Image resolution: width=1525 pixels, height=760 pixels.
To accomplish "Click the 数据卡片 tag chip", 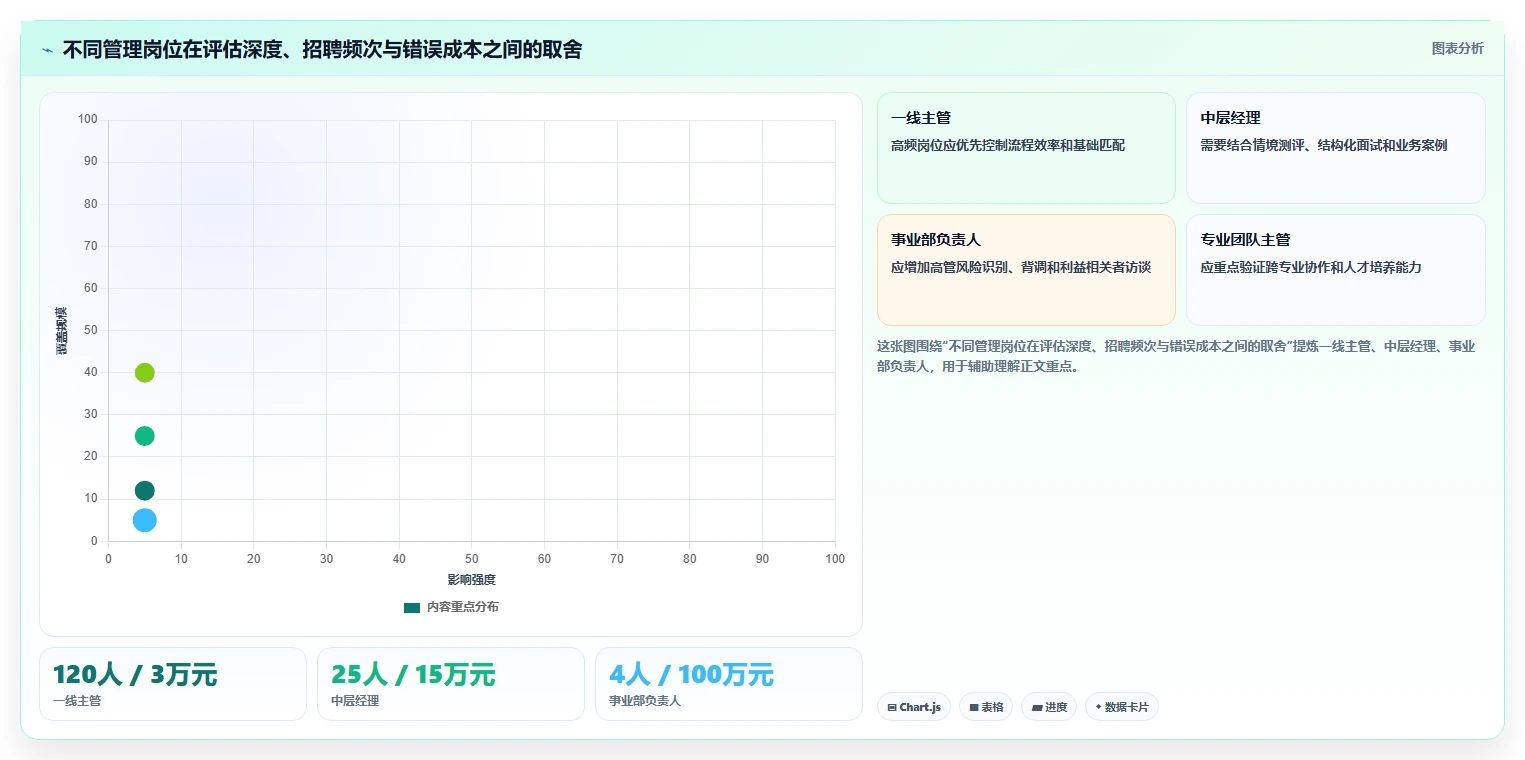I will (1122, 707).
